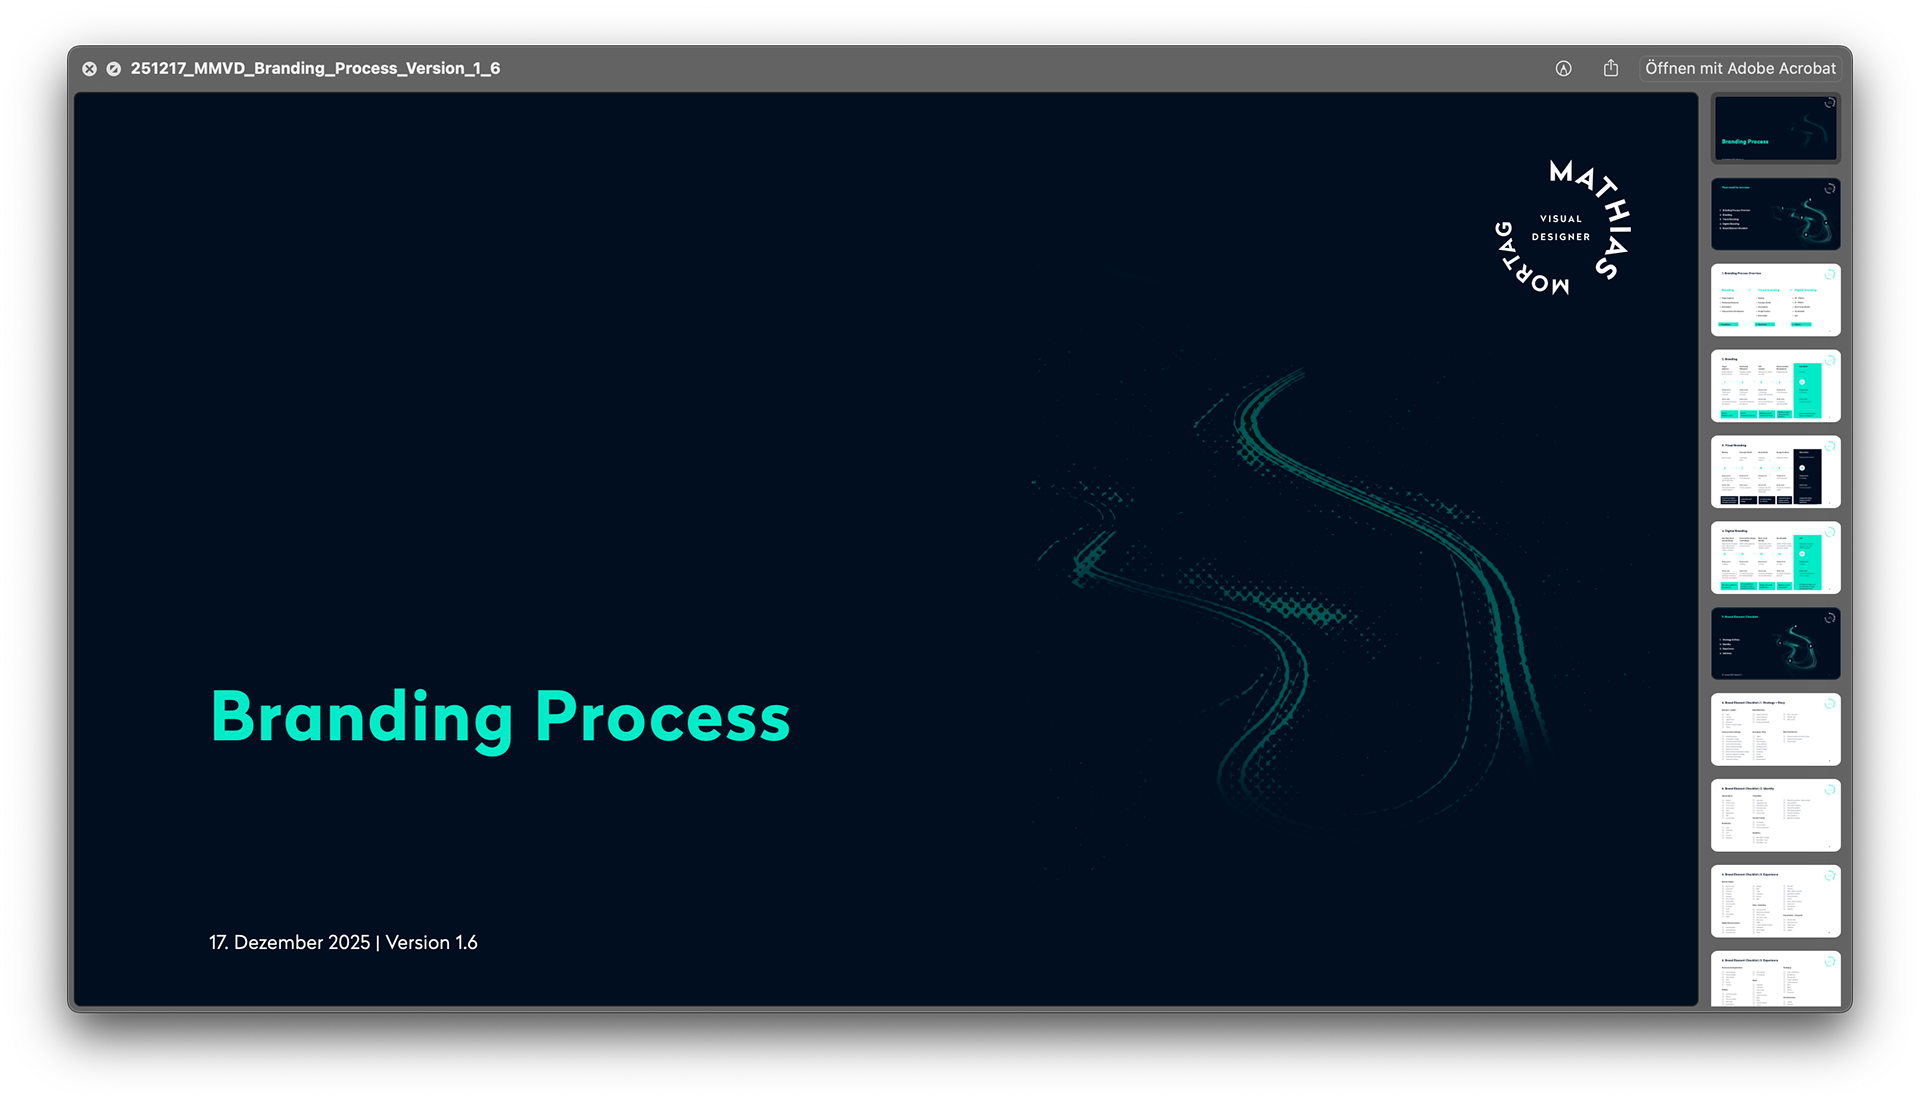Image resolution: width=1920 pixels, height=1102 pixels.
Task: Close the Quick Look preview window
Action: [x=89, y=68]
